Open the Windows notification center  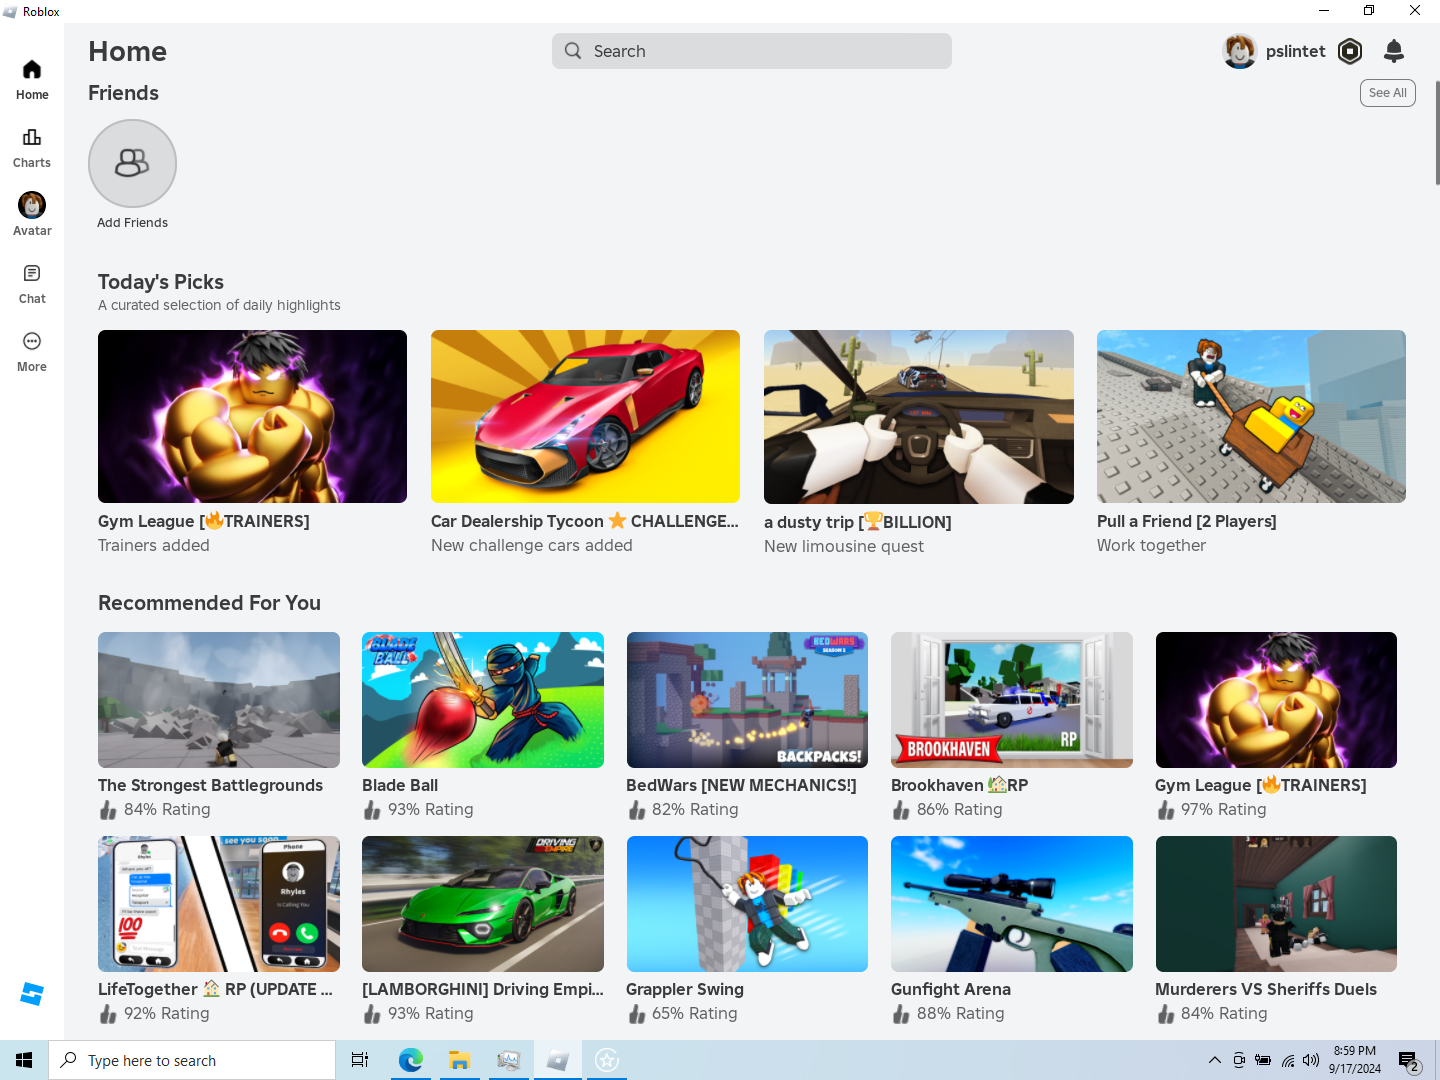[1409, 1060]
